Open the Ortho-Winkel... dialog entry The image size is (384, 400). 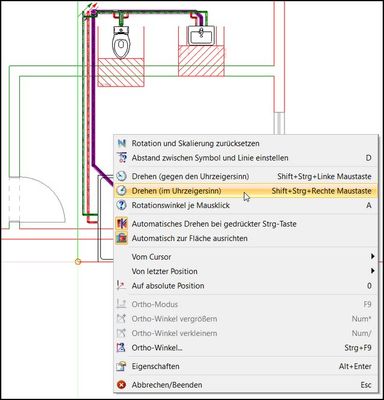[246, 348]
